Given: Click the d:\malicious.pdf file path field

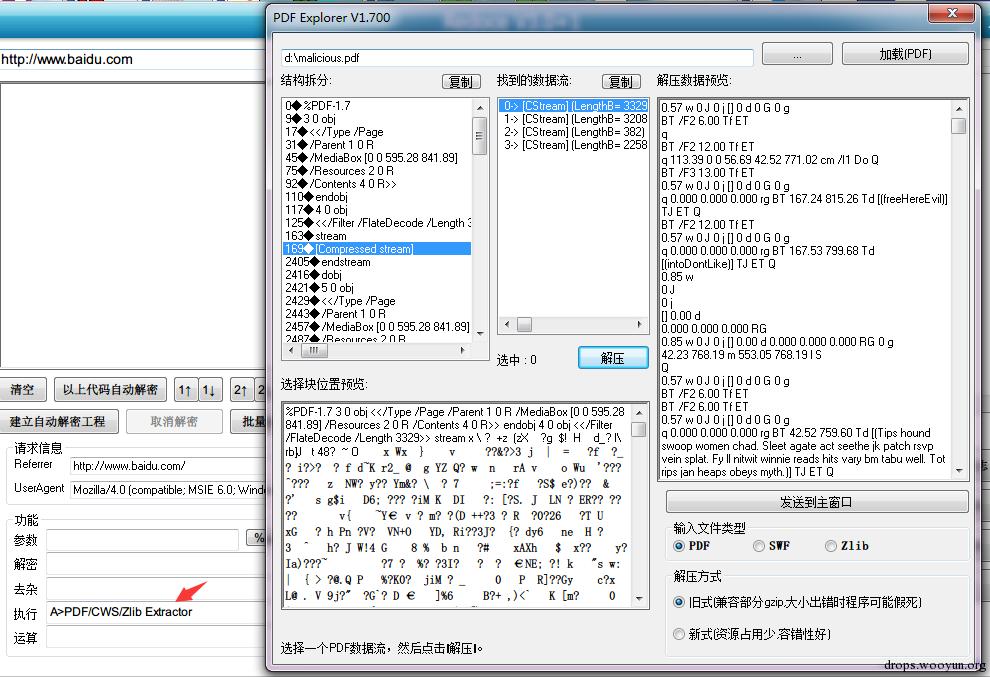Looking at the screenshot, I should [516, 58].
